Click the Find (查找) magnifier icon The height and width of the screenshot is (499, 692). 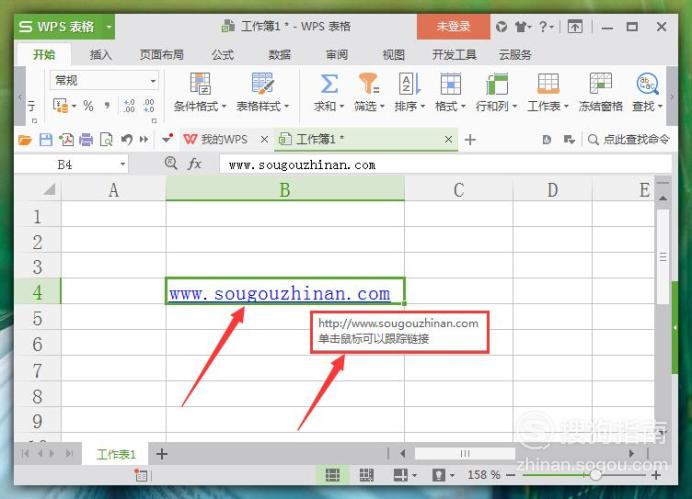647,84
